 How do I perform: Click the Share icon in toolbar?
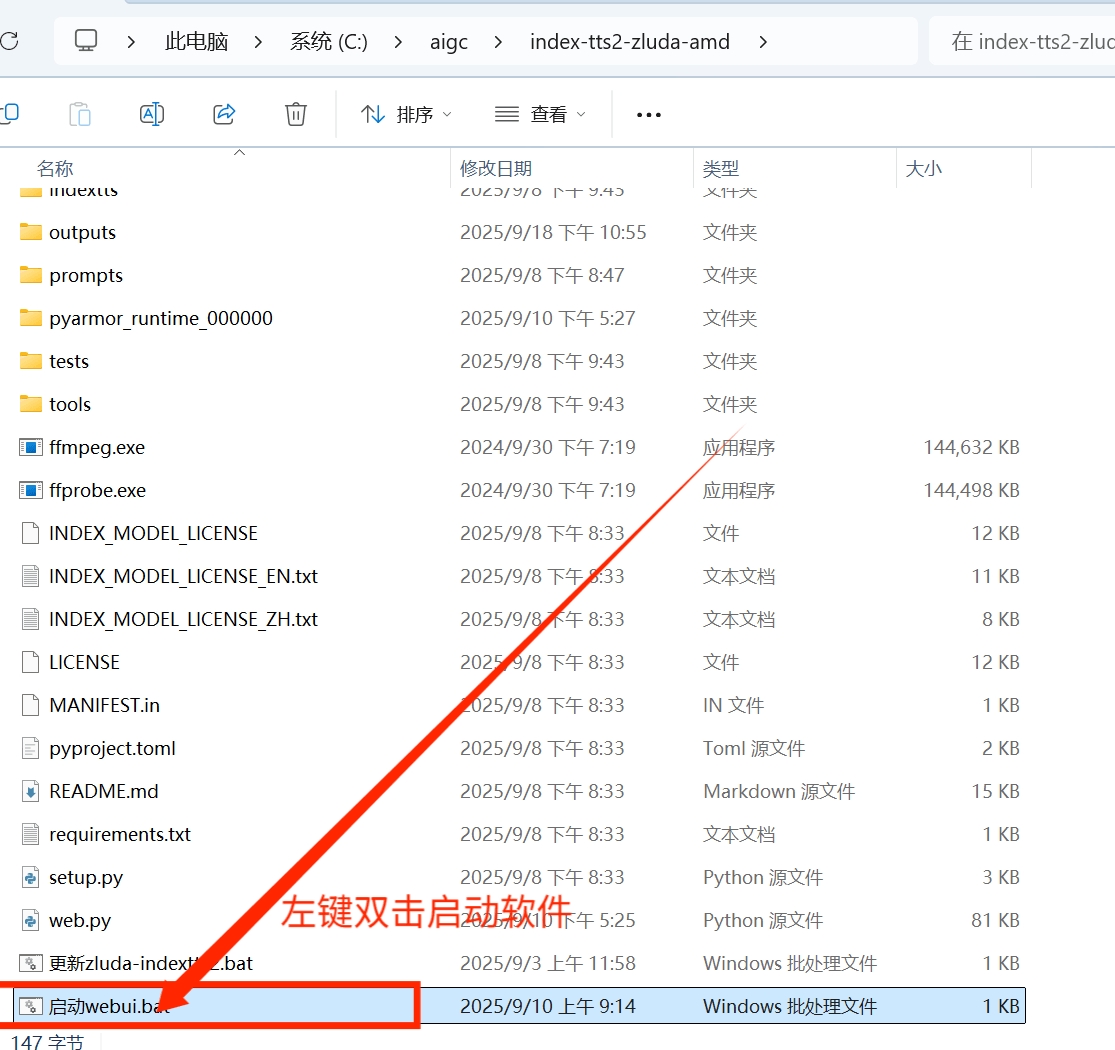tap(224, 114)
